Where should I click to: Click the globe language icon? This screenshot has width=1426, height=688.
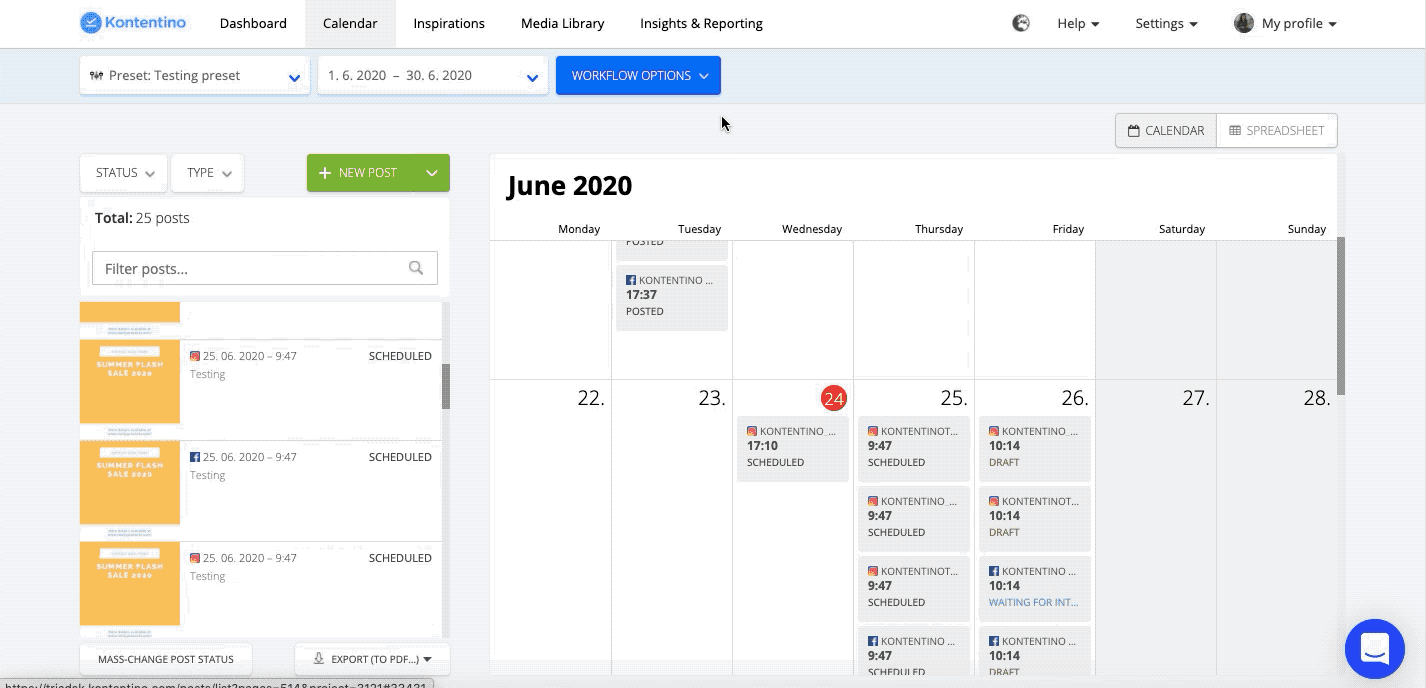[x=1021, y=23]
